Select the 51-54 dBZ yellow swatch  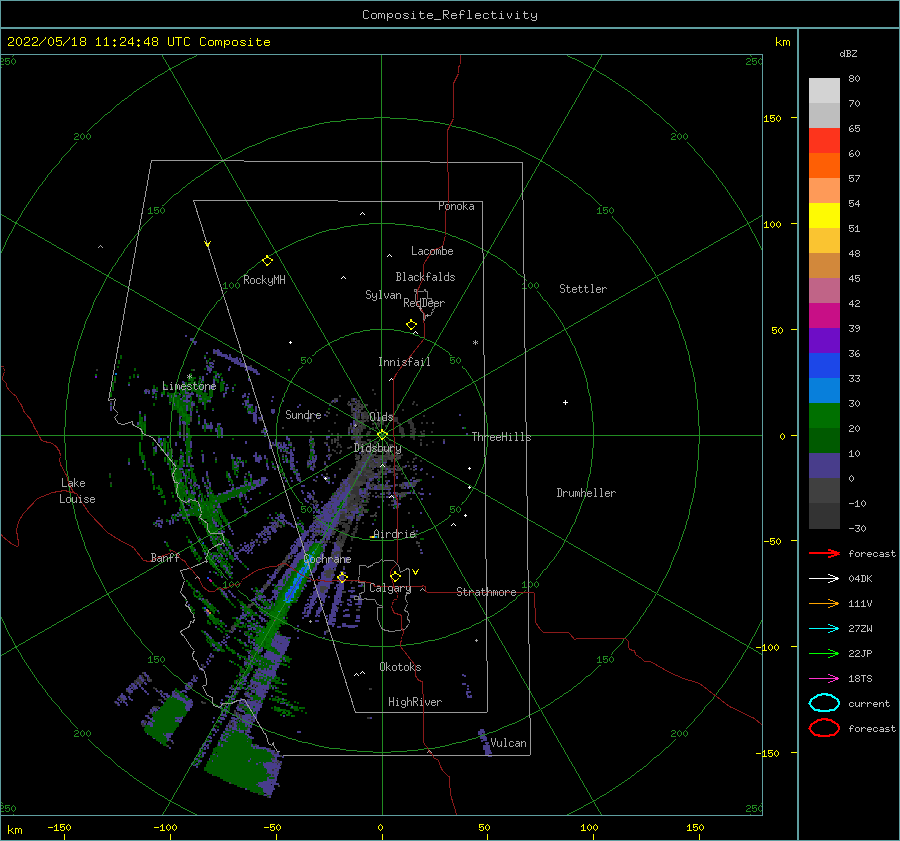(824, 215)
